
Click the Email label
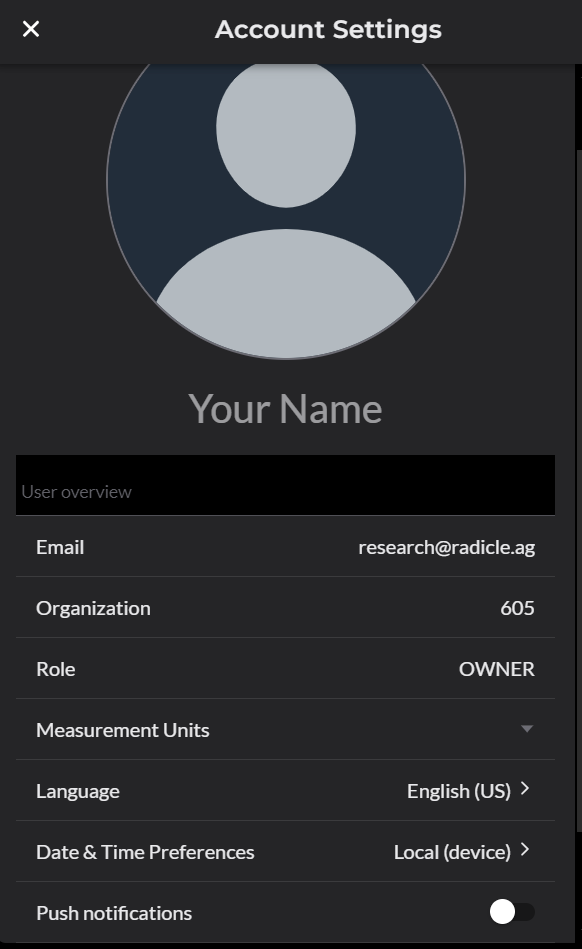60,547
